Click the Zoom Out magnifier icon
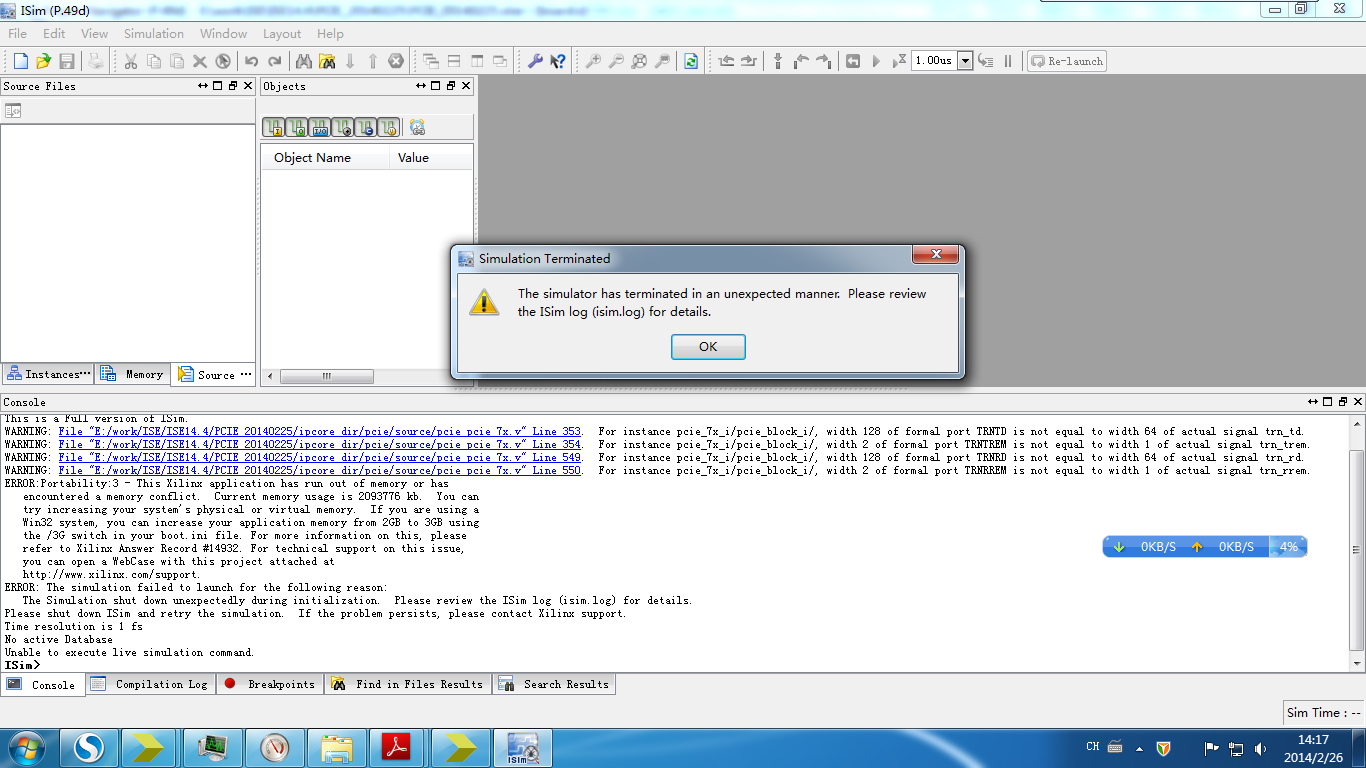The image size is (1366, 768). coord(616,61)
